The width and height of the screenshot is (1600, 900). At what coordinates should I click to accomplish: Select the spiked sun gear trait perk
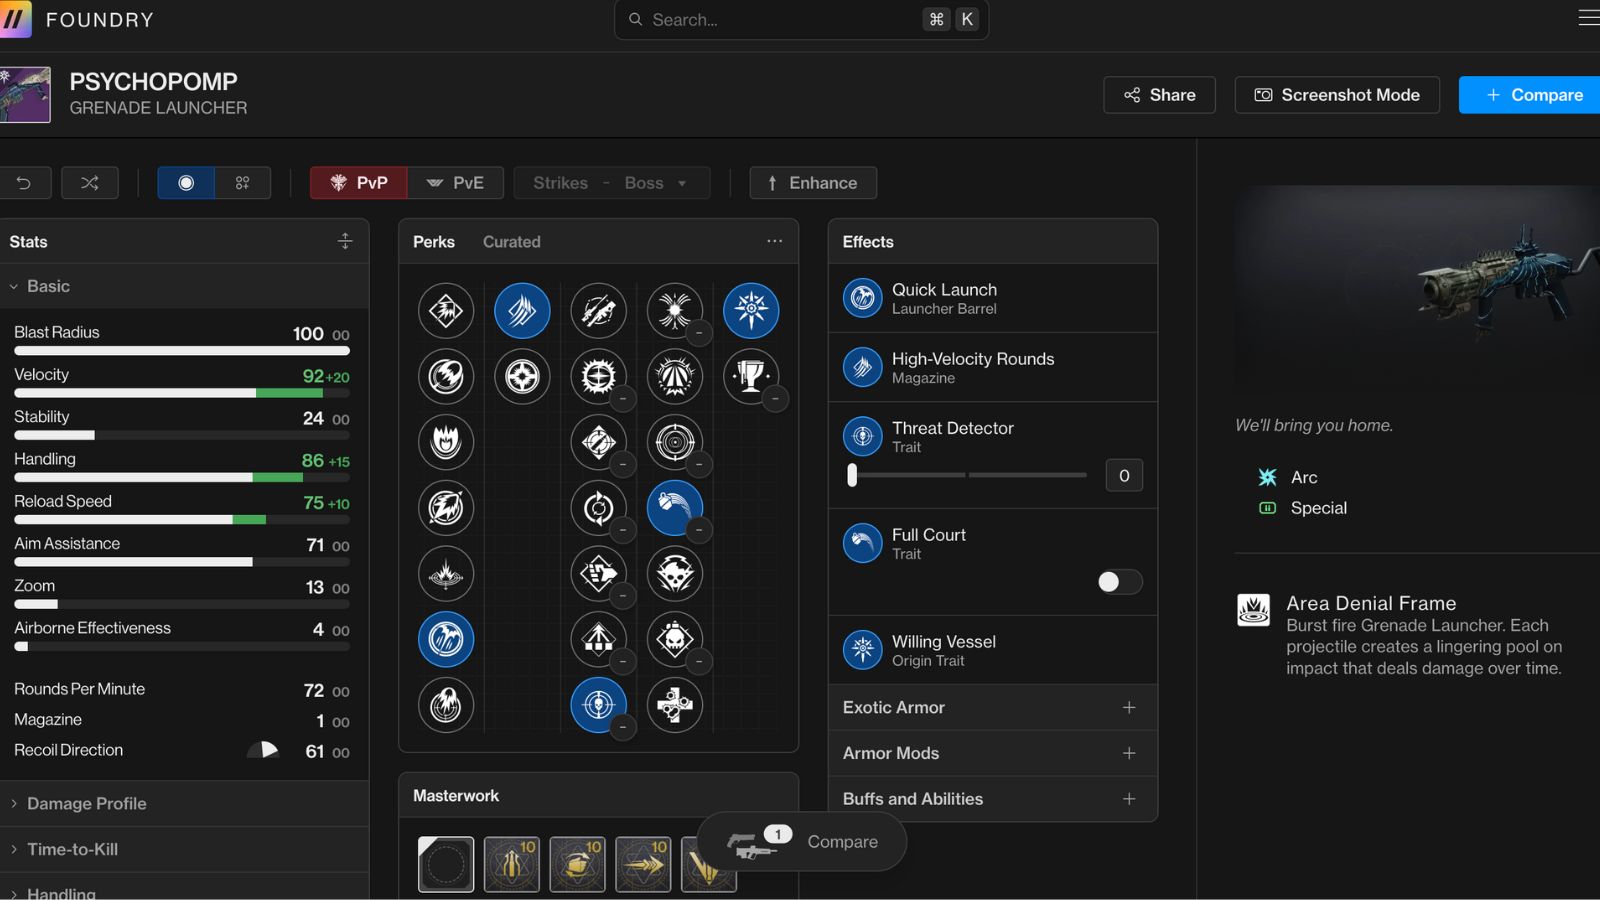pyautogui.click(x=598, y=376)
